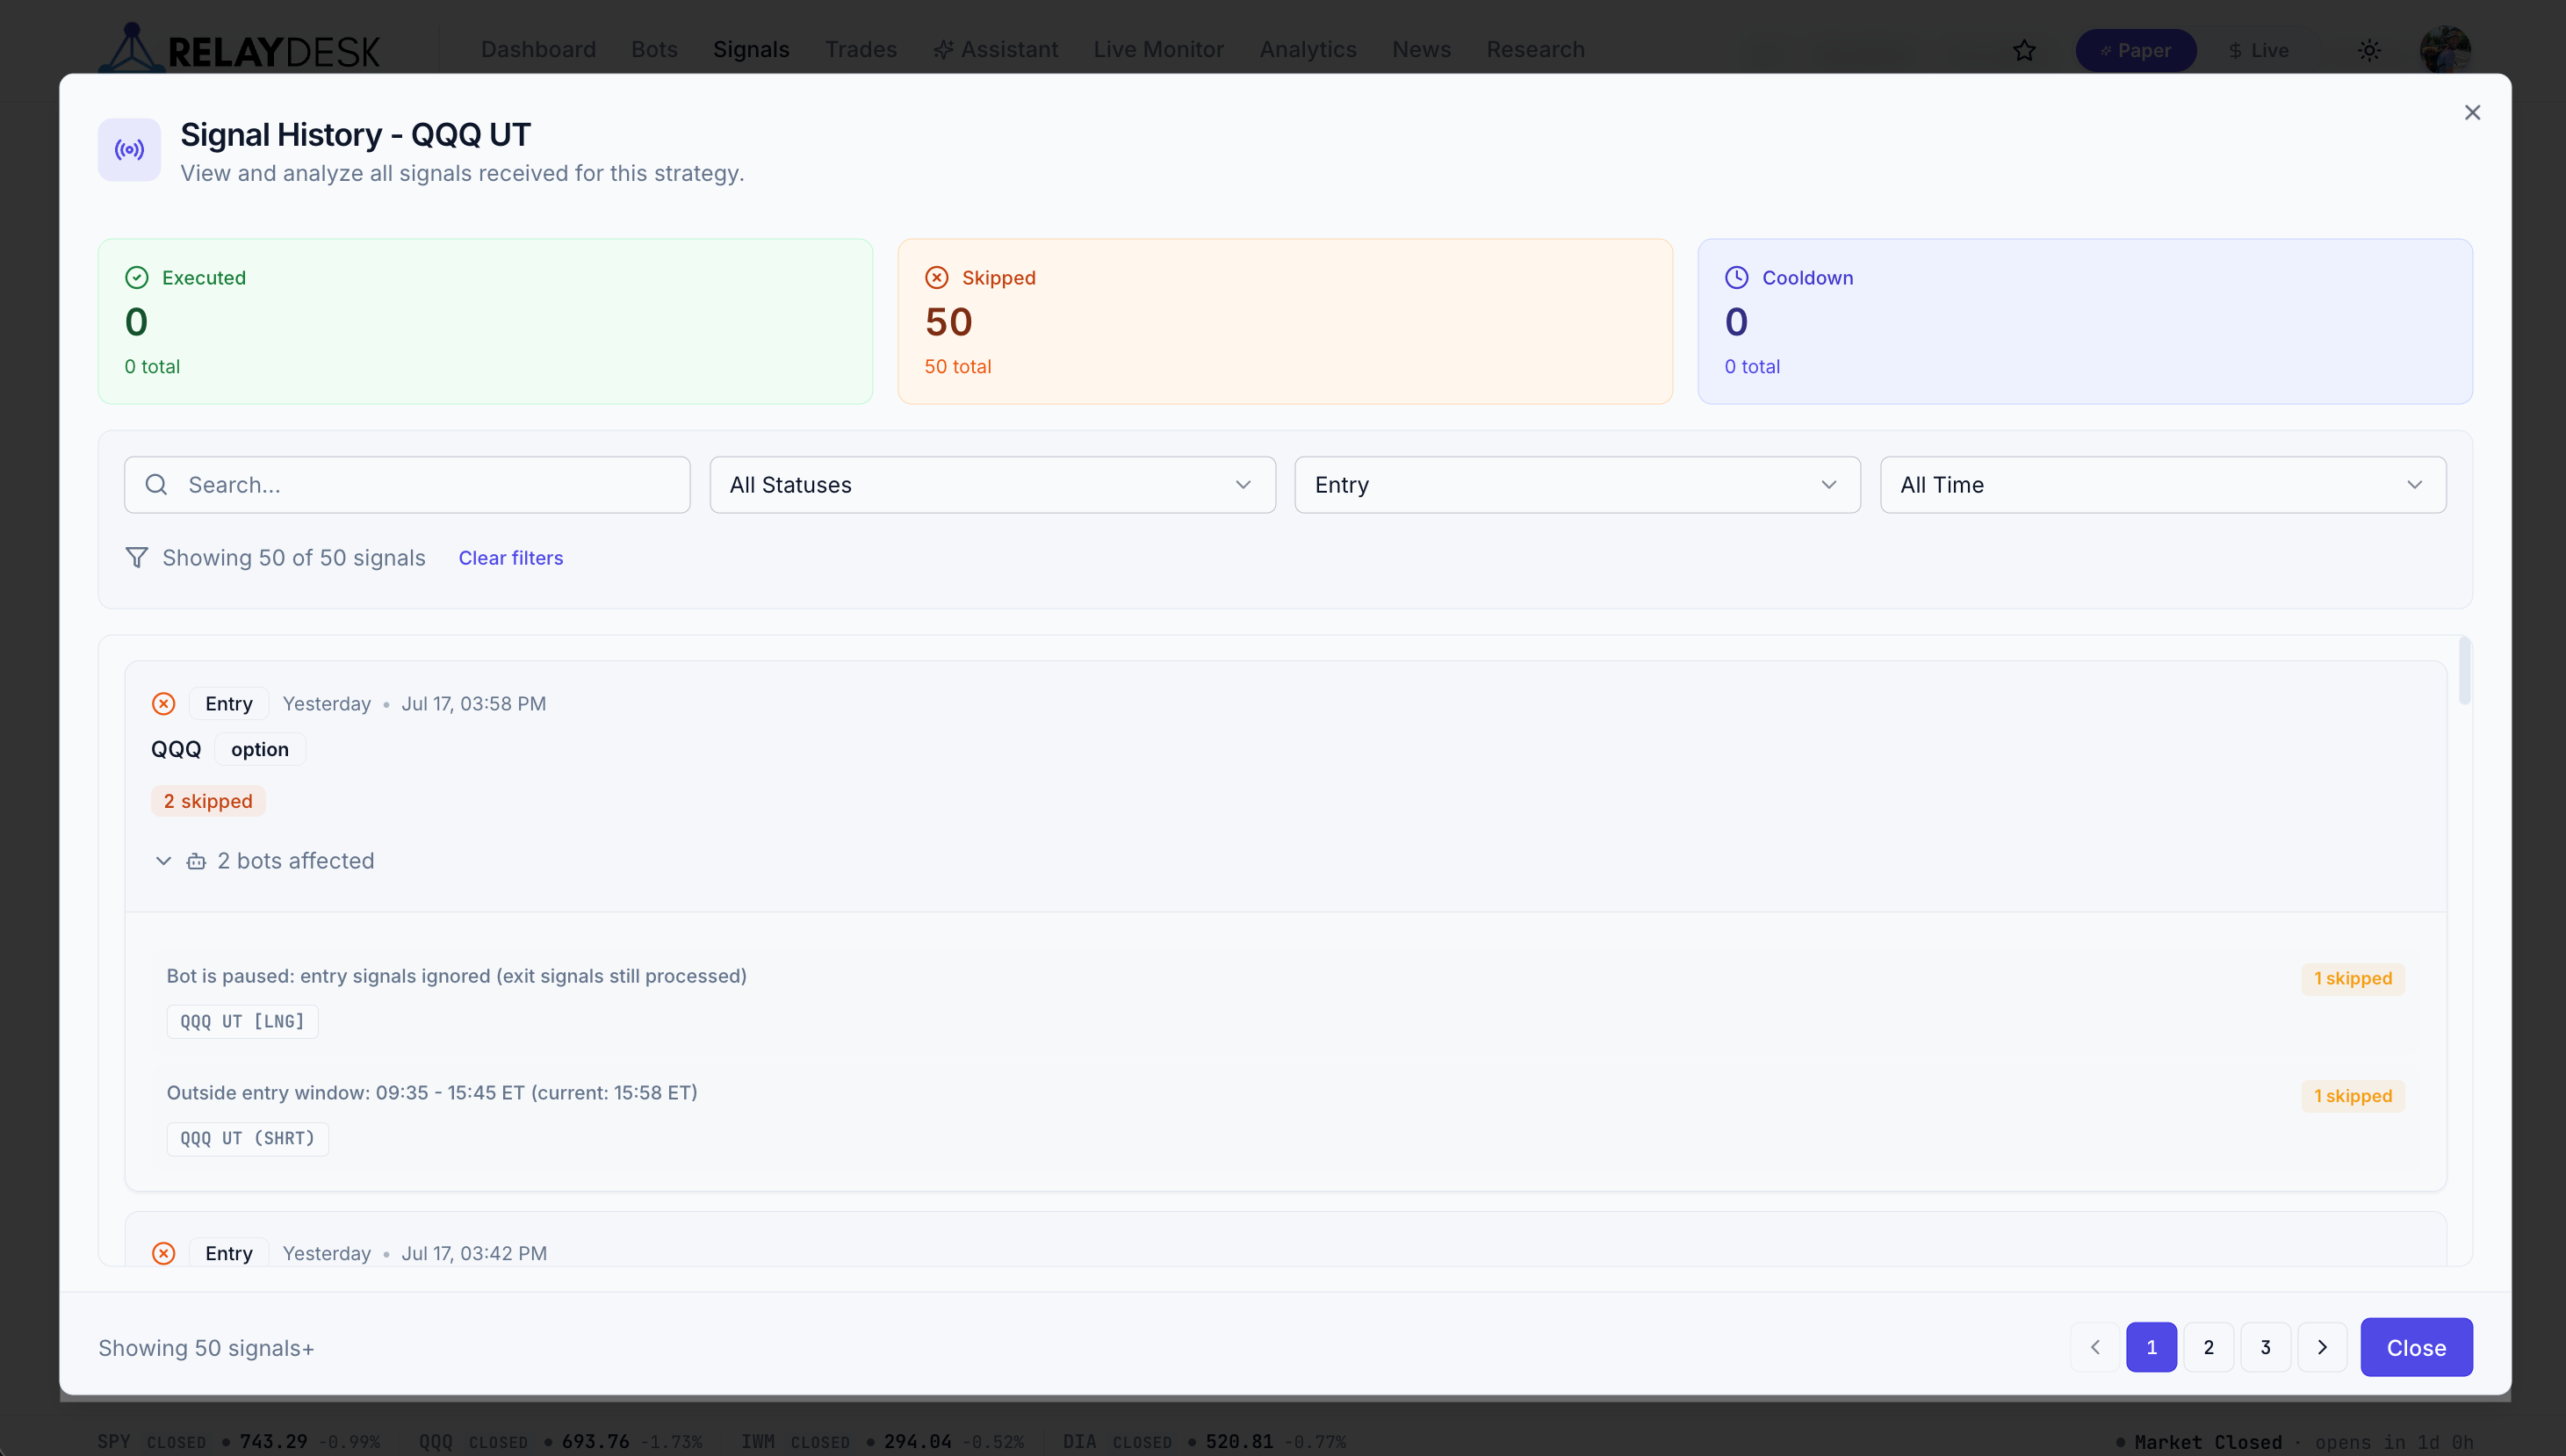Click the RelayDesk logo
The height and width of the screenshot is (1456, 2566).
[x=240, y=48]
